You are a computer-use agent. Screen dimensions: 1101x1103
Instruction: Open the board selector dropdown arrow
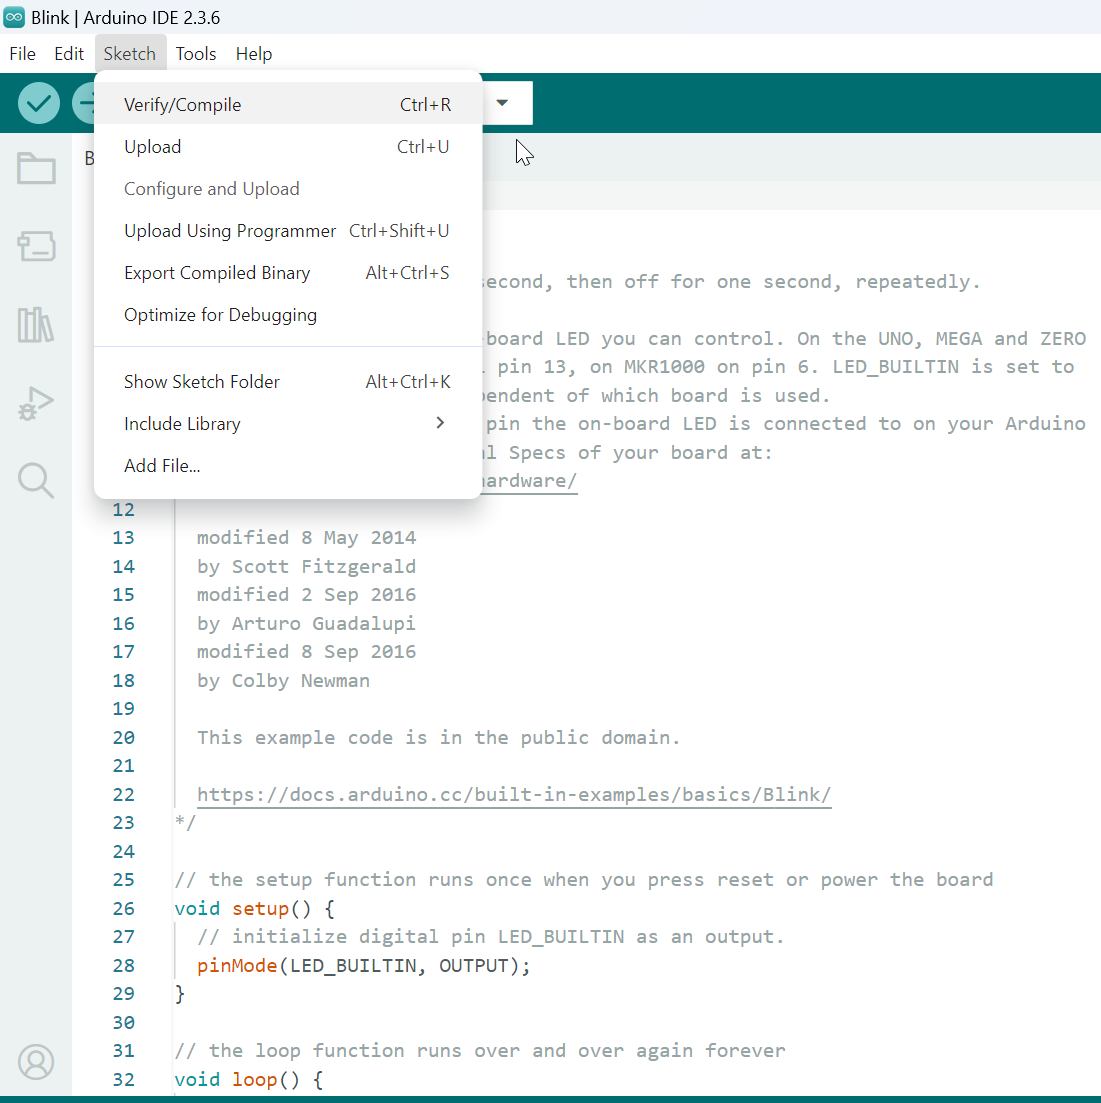(x=502, y=103)
